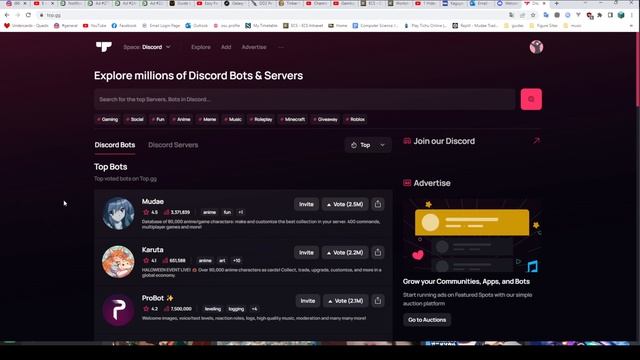640x360 pixels.
Task: Select the Music tag
Action: [233, 119]
